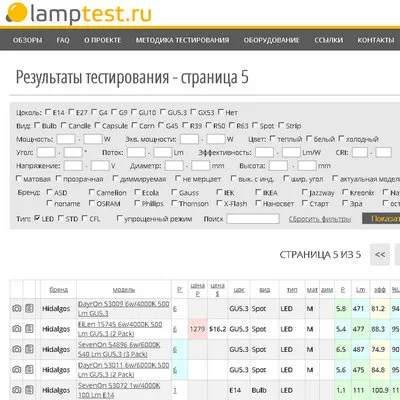Check the Philips brand filter
The width and height of the screenshot is (400, 400).
pos(137,203)
